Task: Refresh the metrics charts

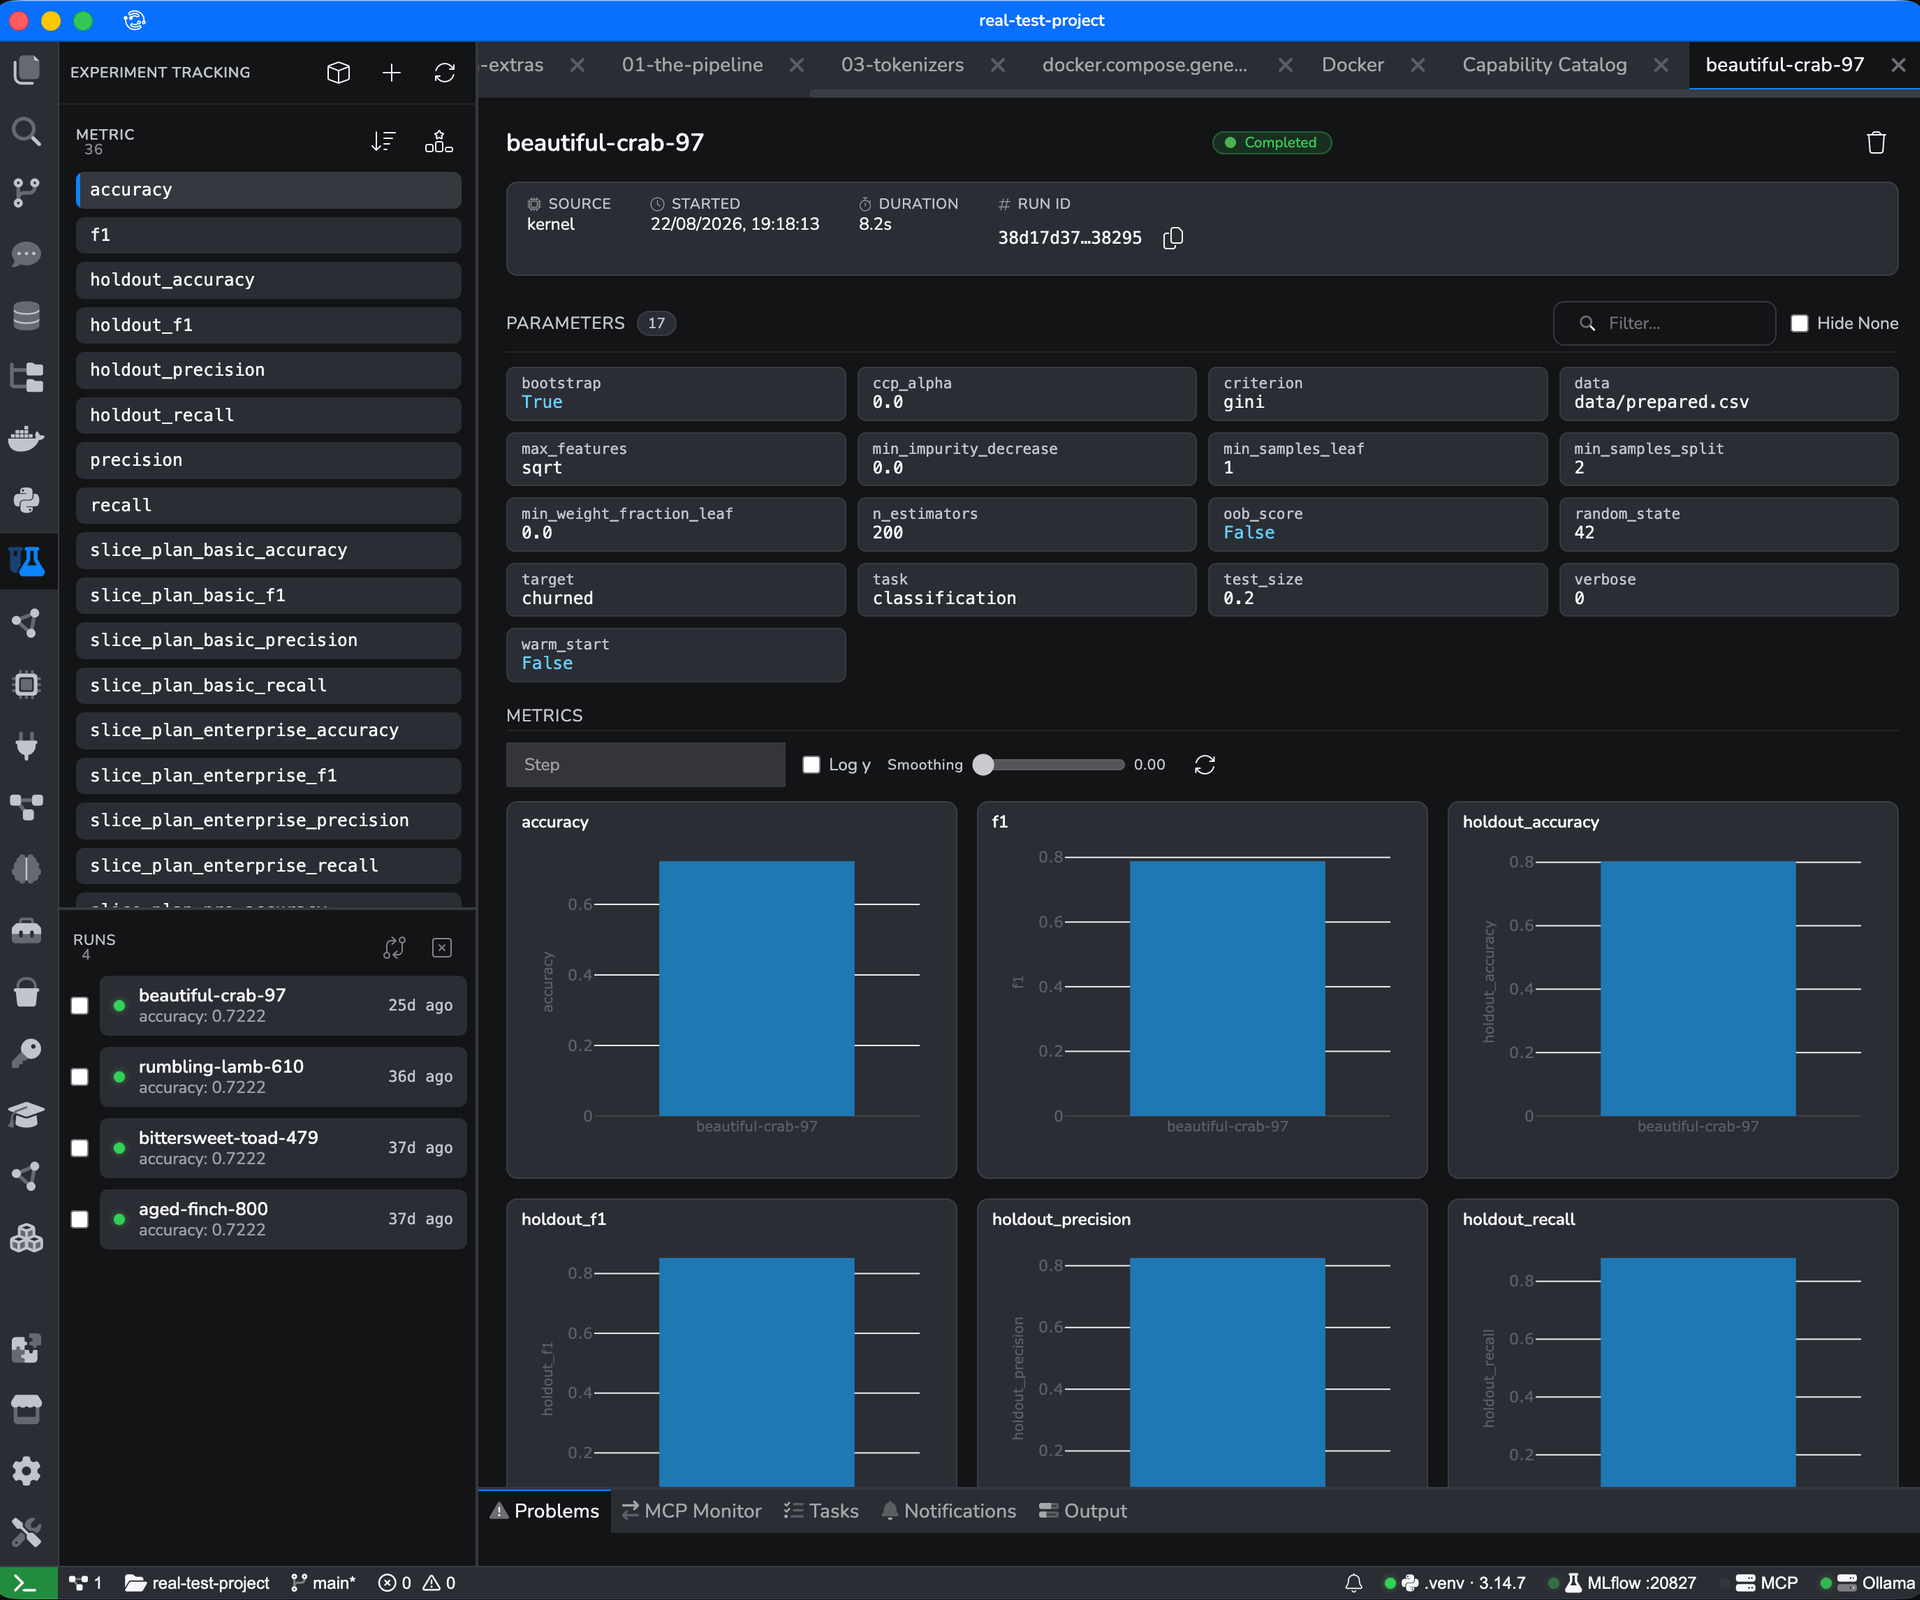Action: click(x=1205, y=764)
